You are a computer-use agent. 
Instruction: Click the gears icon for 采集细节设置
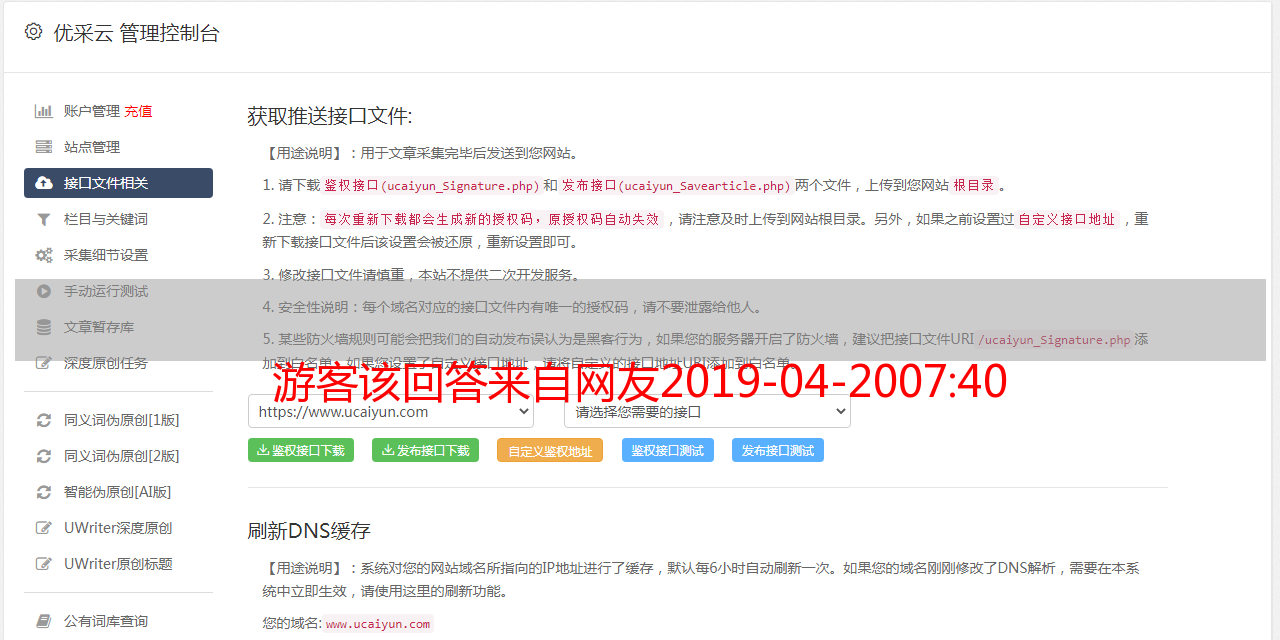click(44, 255)
